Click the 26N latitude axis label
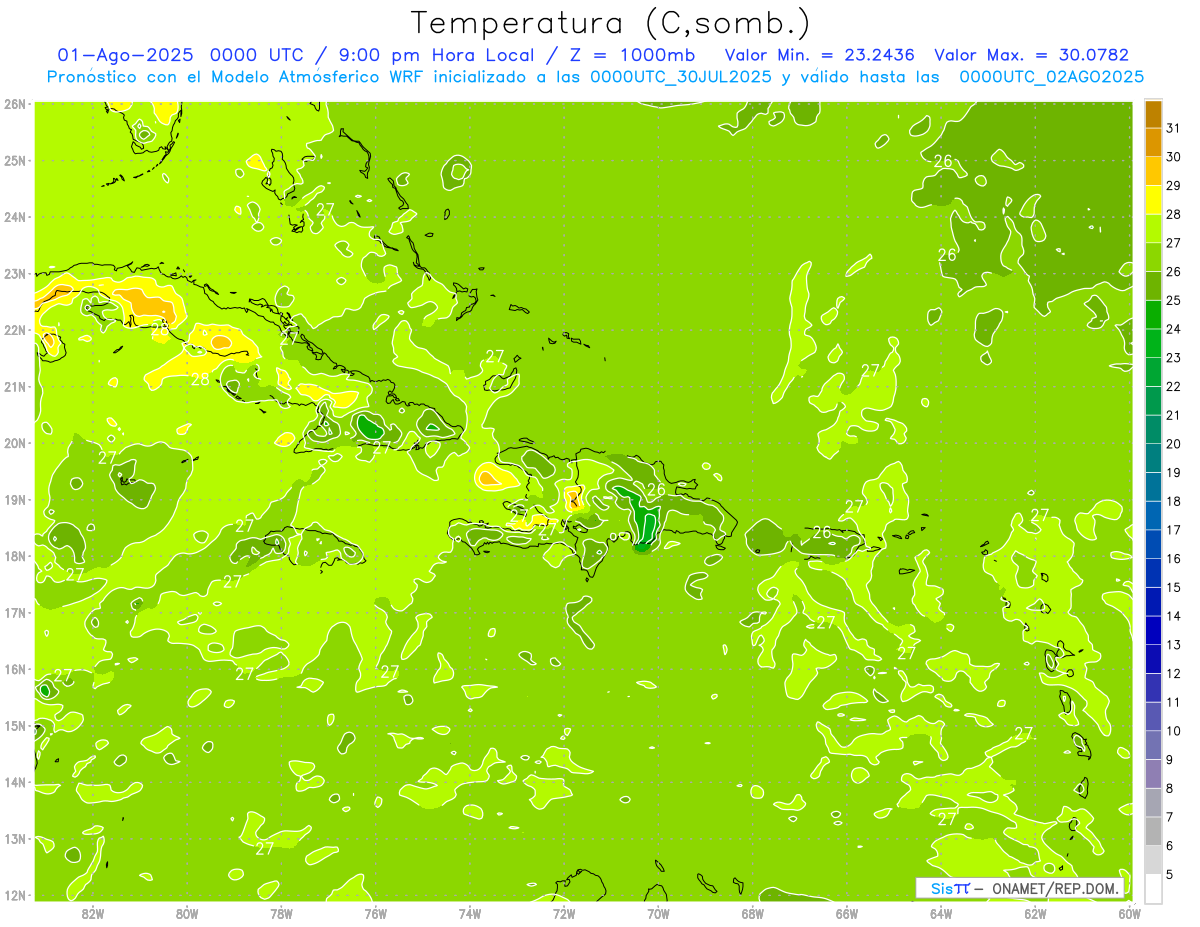This screenshot has width=1200, height=927. [15, 104]
